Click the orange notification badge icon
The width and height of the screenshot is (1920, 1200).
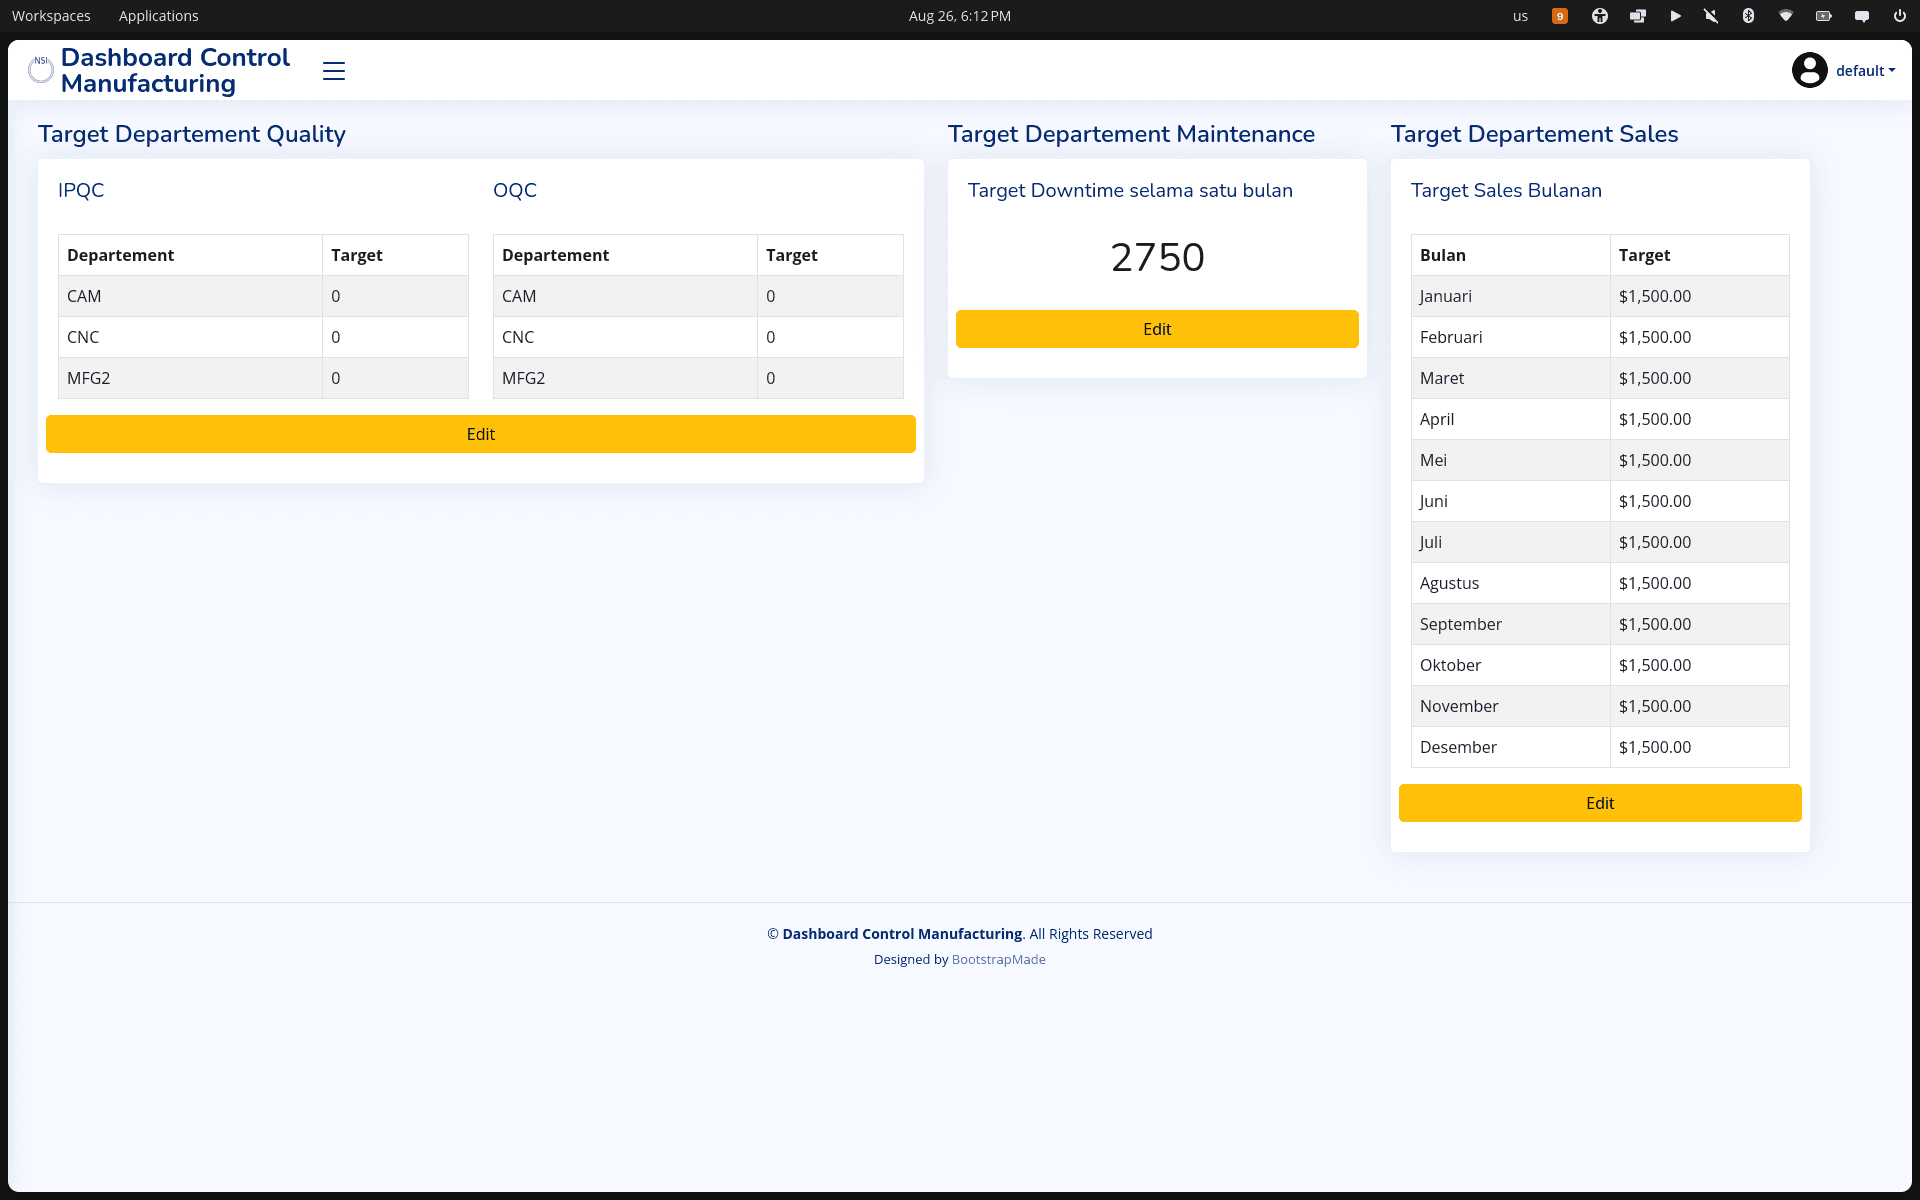tap(1560, 16)
